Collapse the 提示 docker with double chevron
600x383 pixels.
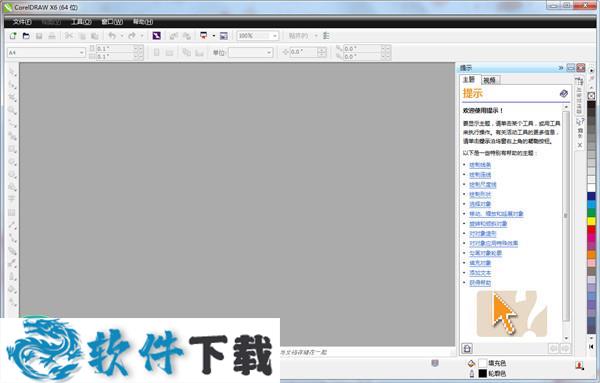pyautogui.click(x=561, y=68)
